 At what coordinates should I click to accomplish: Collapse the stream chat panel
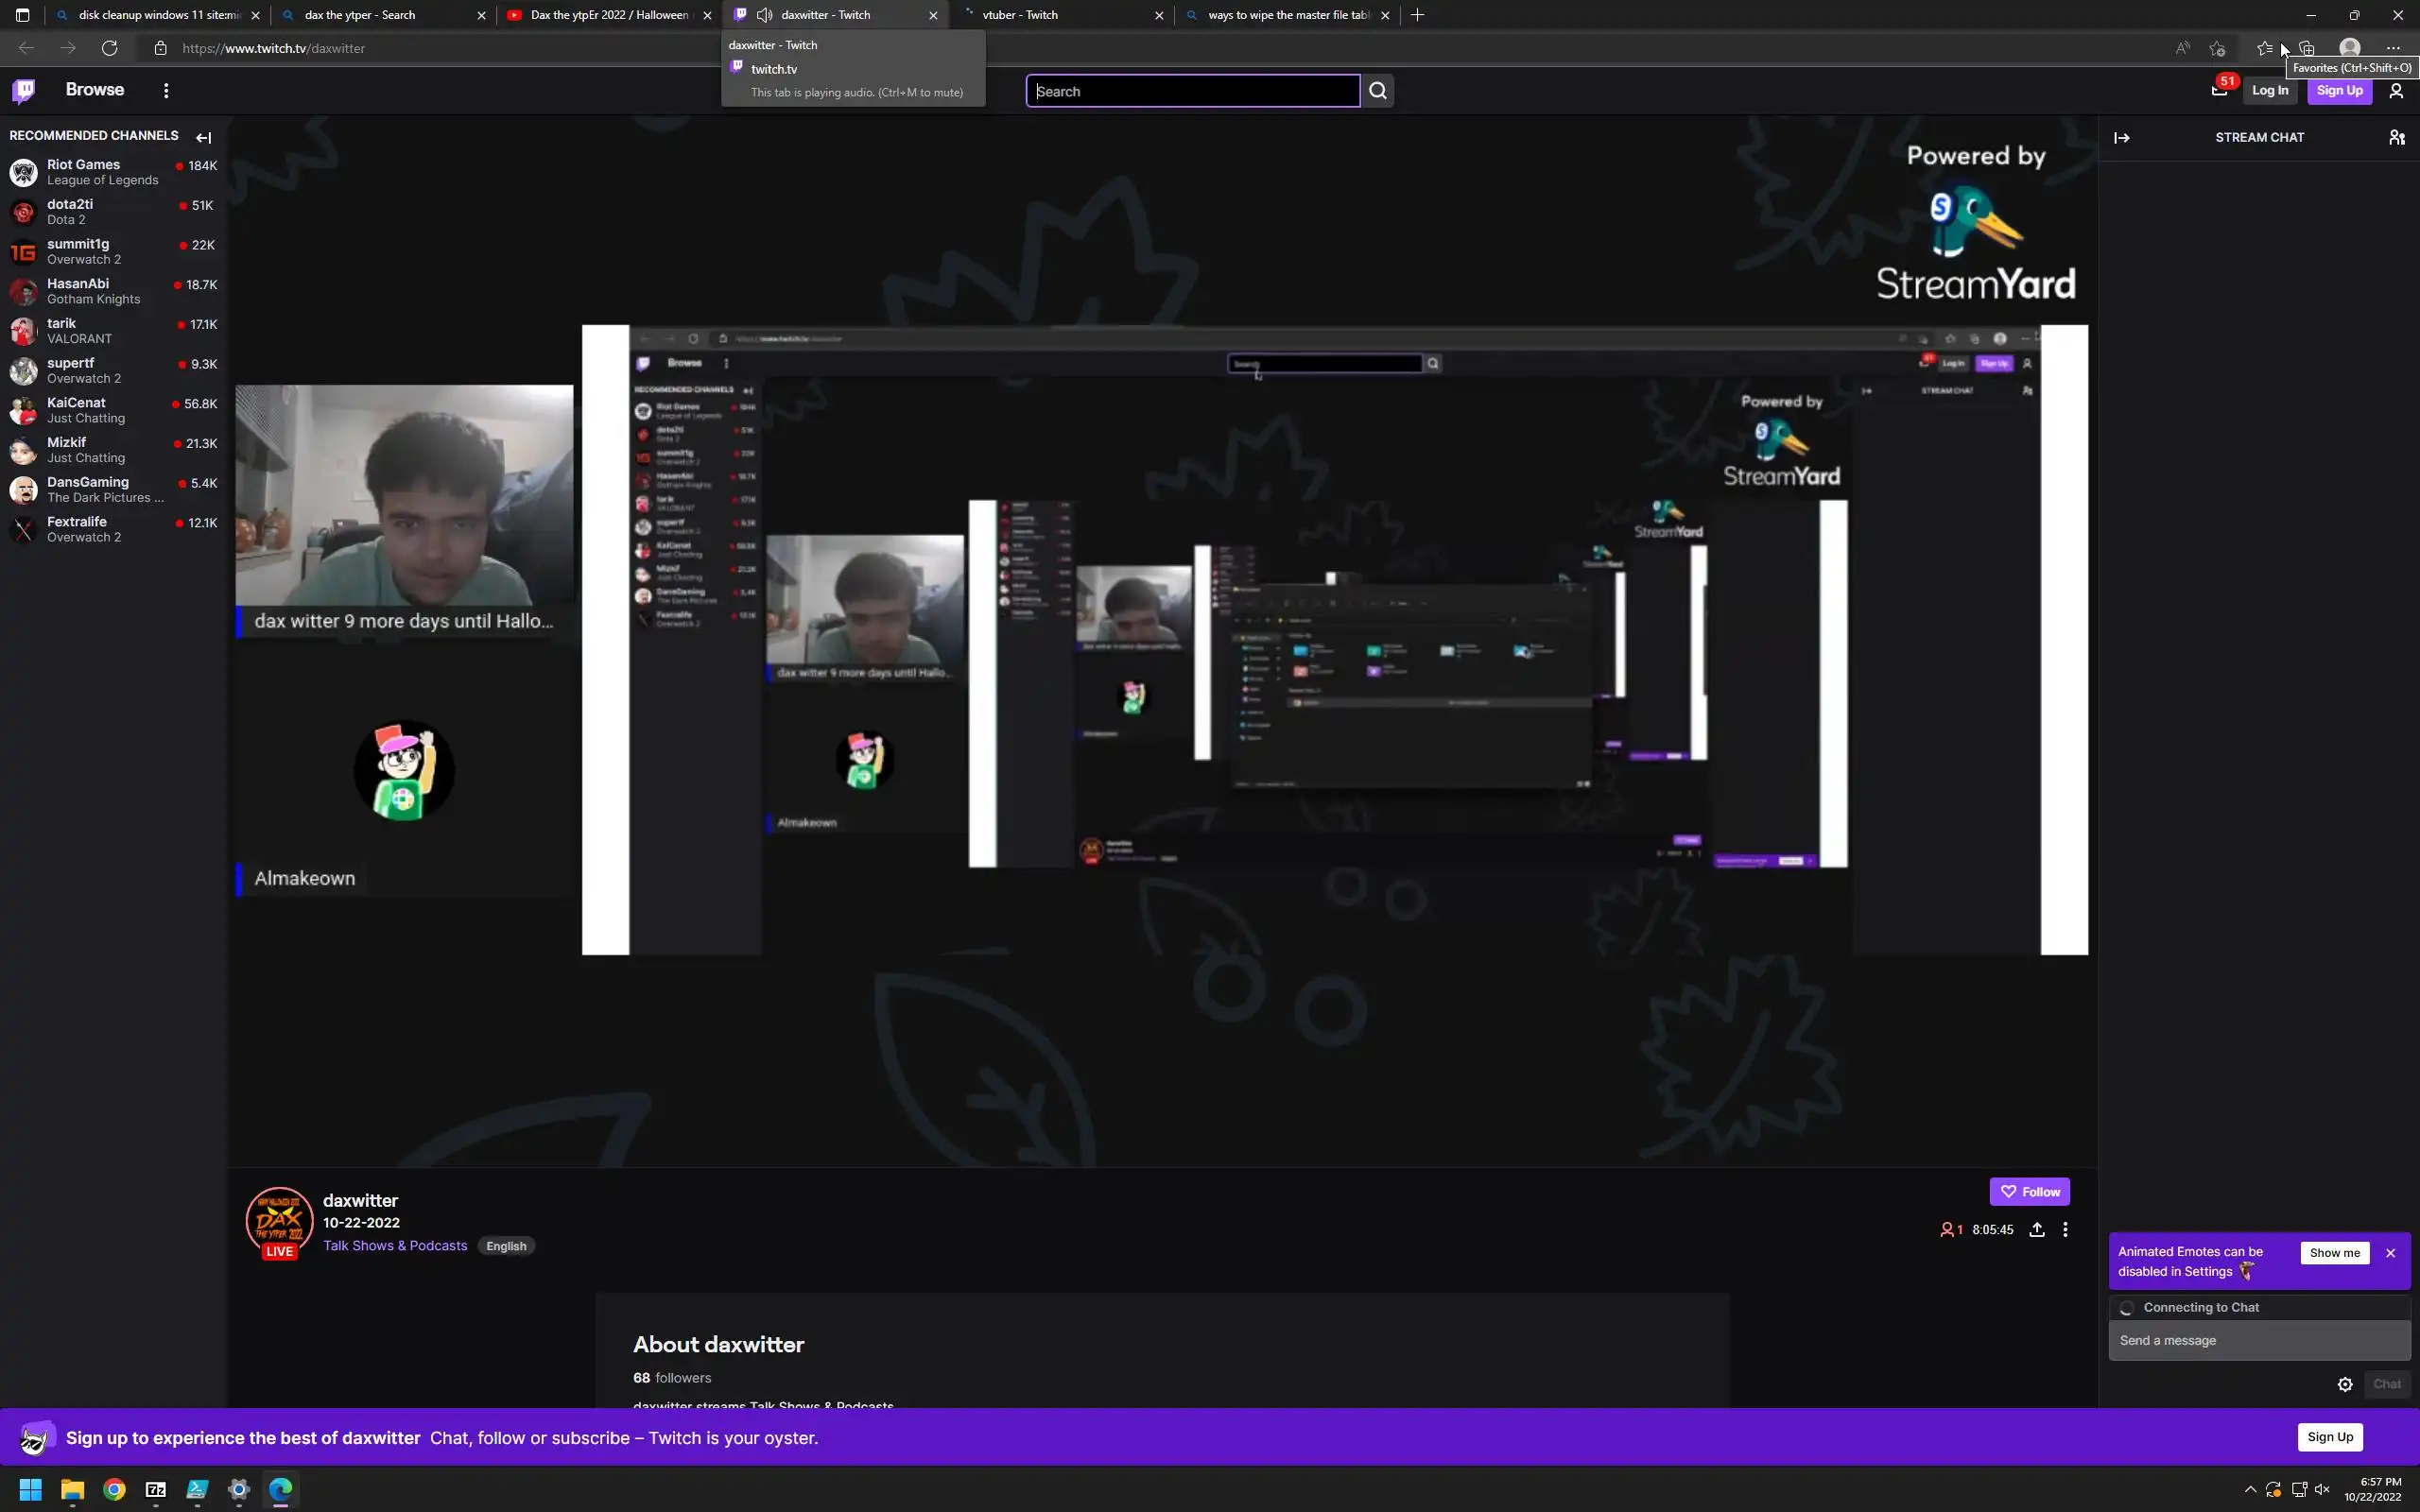(2121, 138)
